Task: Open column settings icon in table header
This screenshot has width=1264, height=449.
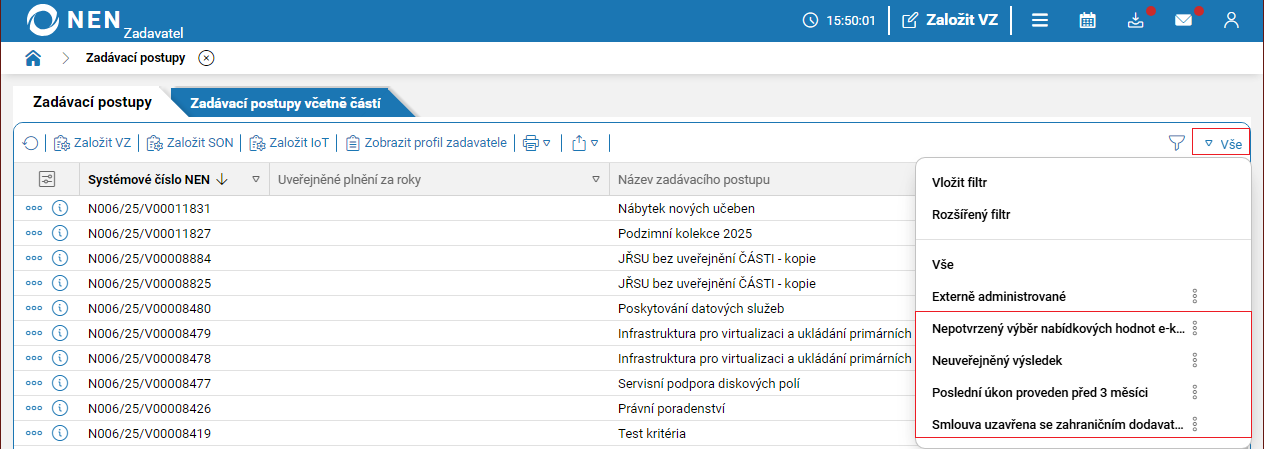Action: click(47, 179)
